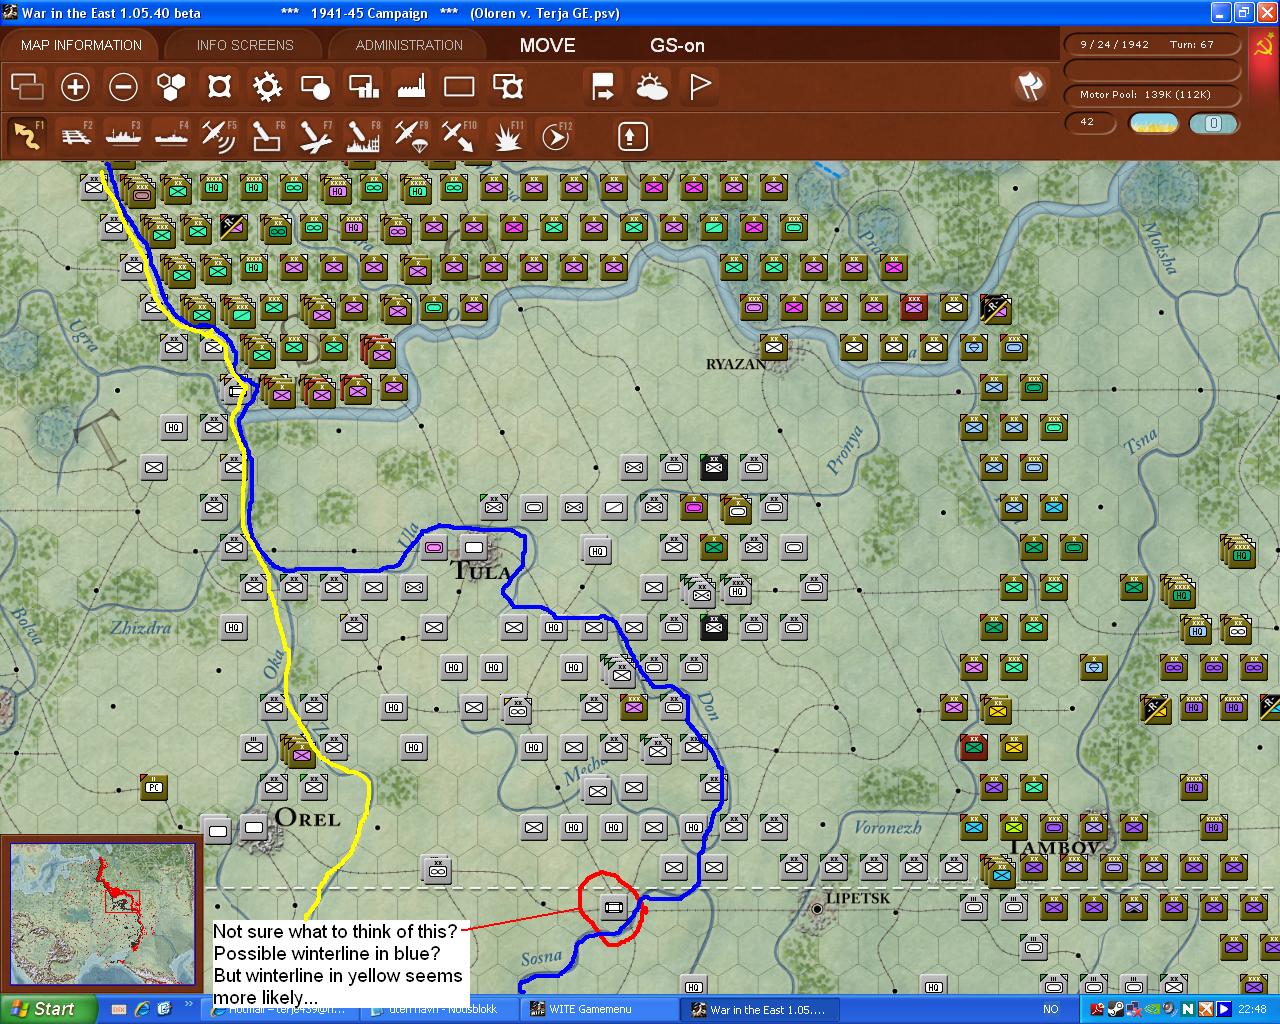
Task: Click the up-arrow box toolbar icon
Action: 632,135
